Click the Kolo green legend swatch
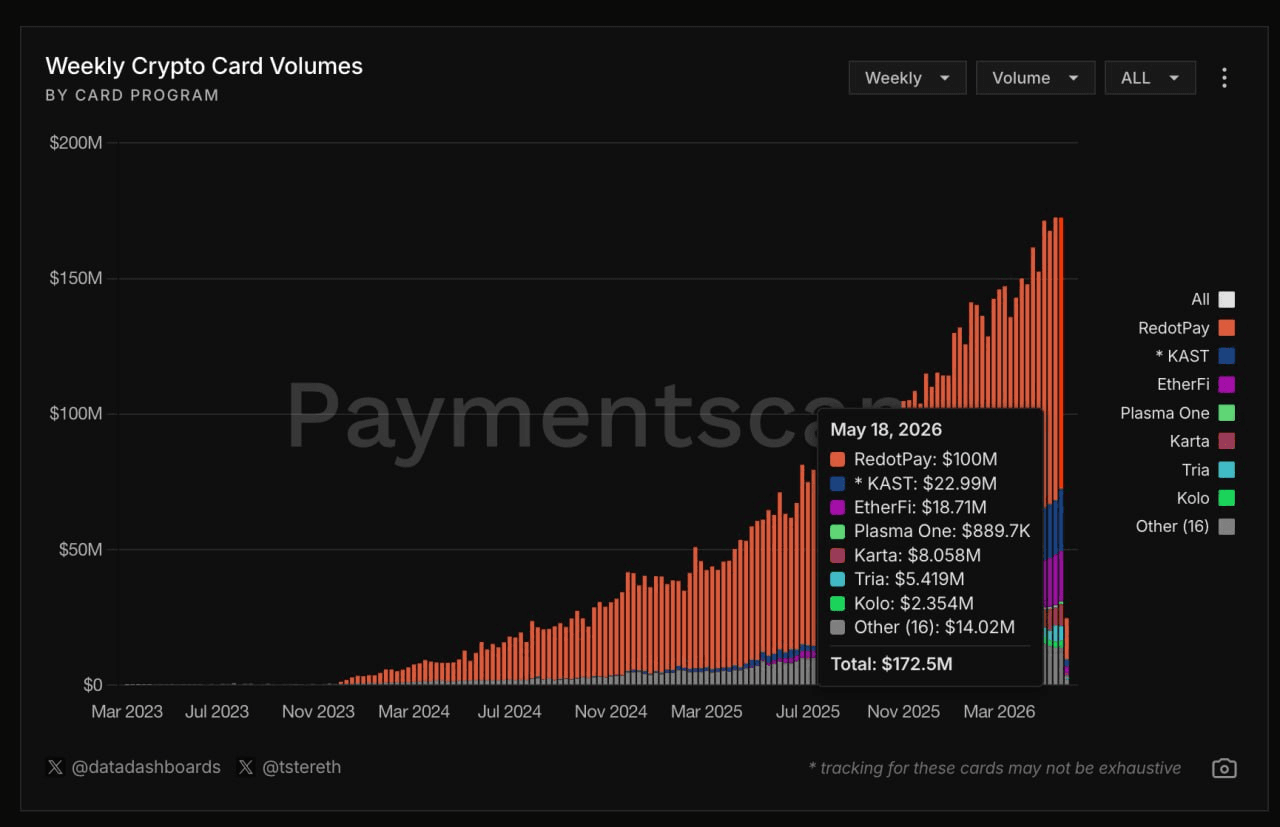This screenshot has width=1280, height=827. pyautogui.click(x=1227, y=498)
